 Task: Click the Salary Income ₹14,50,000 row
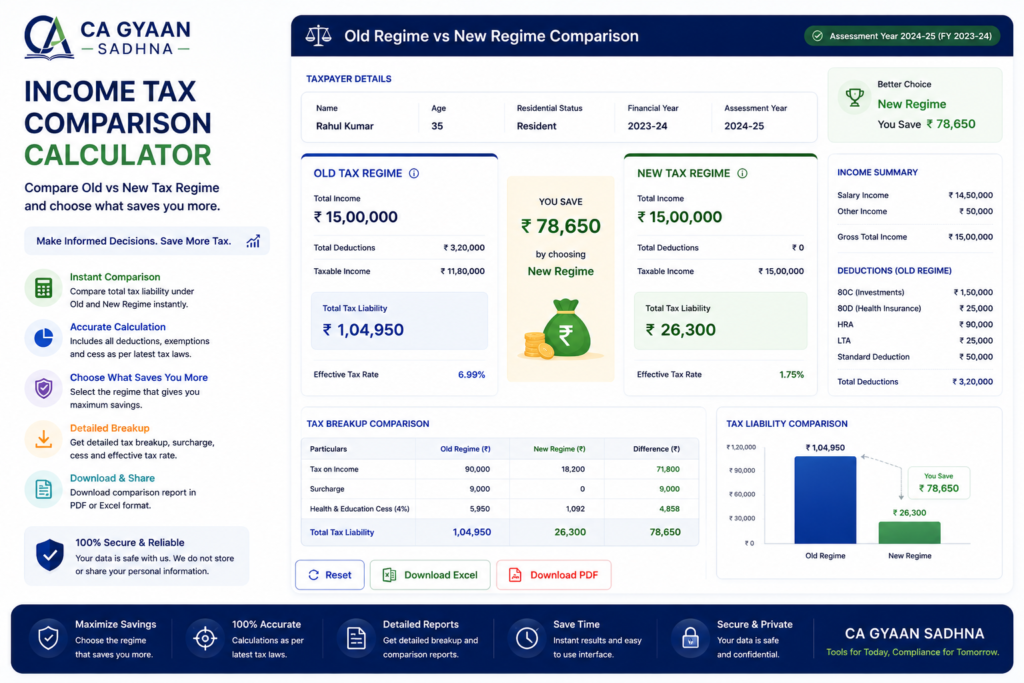tap(915, 195)
